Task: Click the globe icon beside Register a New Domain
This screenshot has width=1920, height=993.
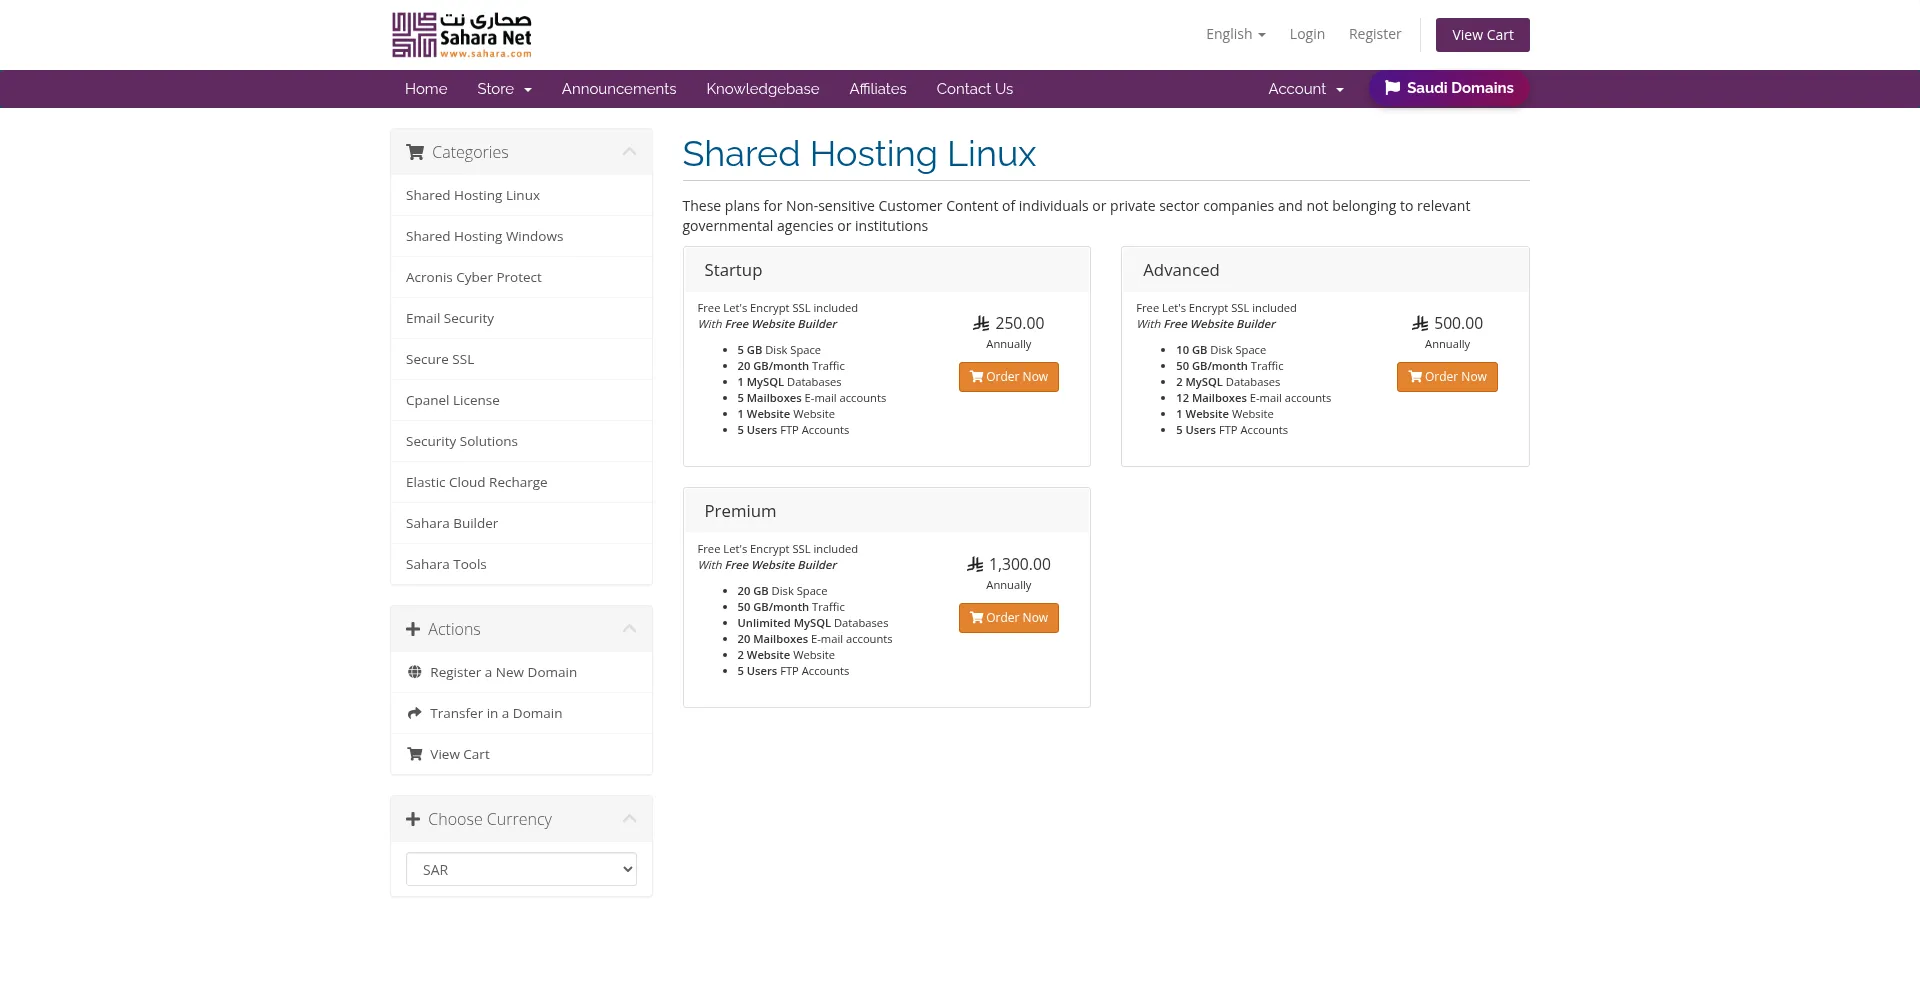Action: coord(414,672)
